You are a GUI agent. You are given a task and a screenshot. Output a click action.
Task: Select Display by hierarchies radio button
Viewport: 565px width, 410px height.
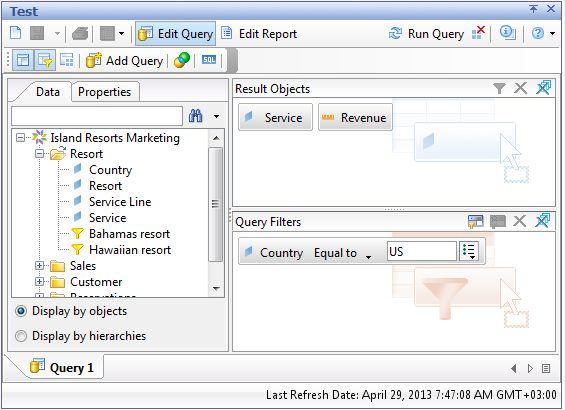point(21,336)
